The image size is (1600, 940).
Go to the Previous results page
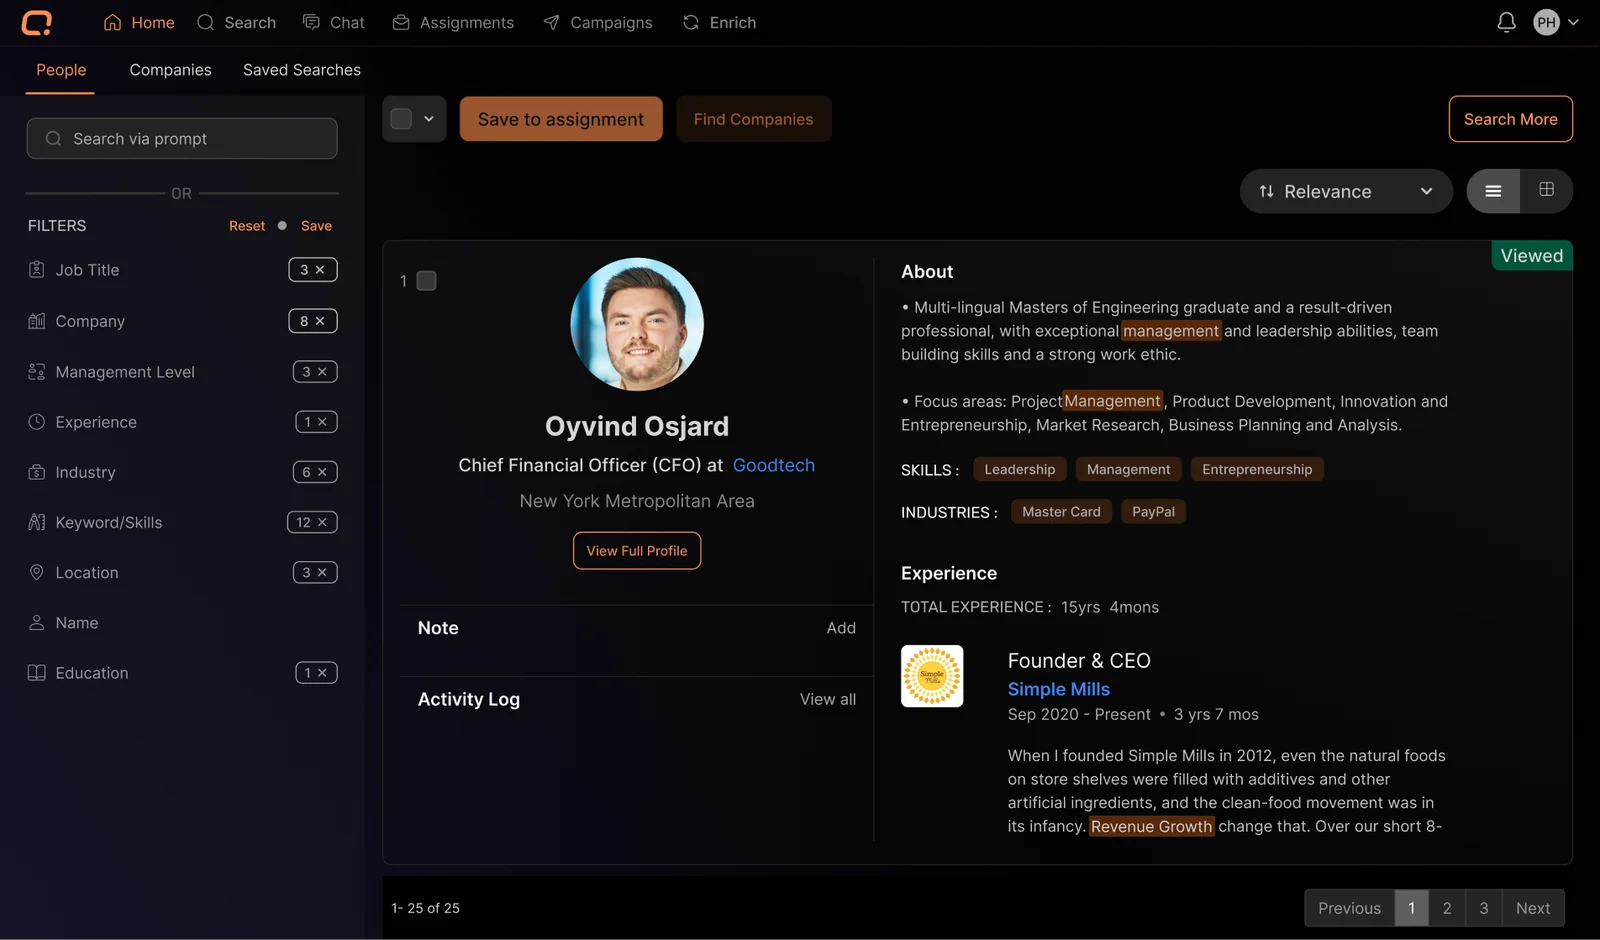(x=1349, y=908)
